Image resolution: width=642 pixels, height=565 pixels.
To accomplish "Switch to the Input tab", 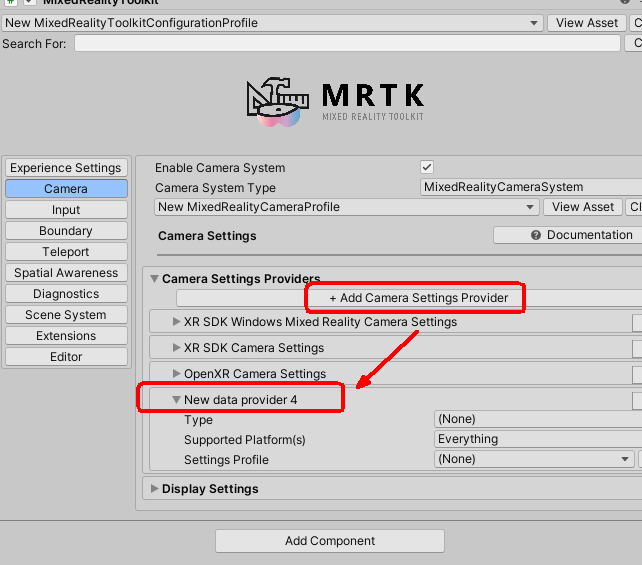I will pos(66,210).
